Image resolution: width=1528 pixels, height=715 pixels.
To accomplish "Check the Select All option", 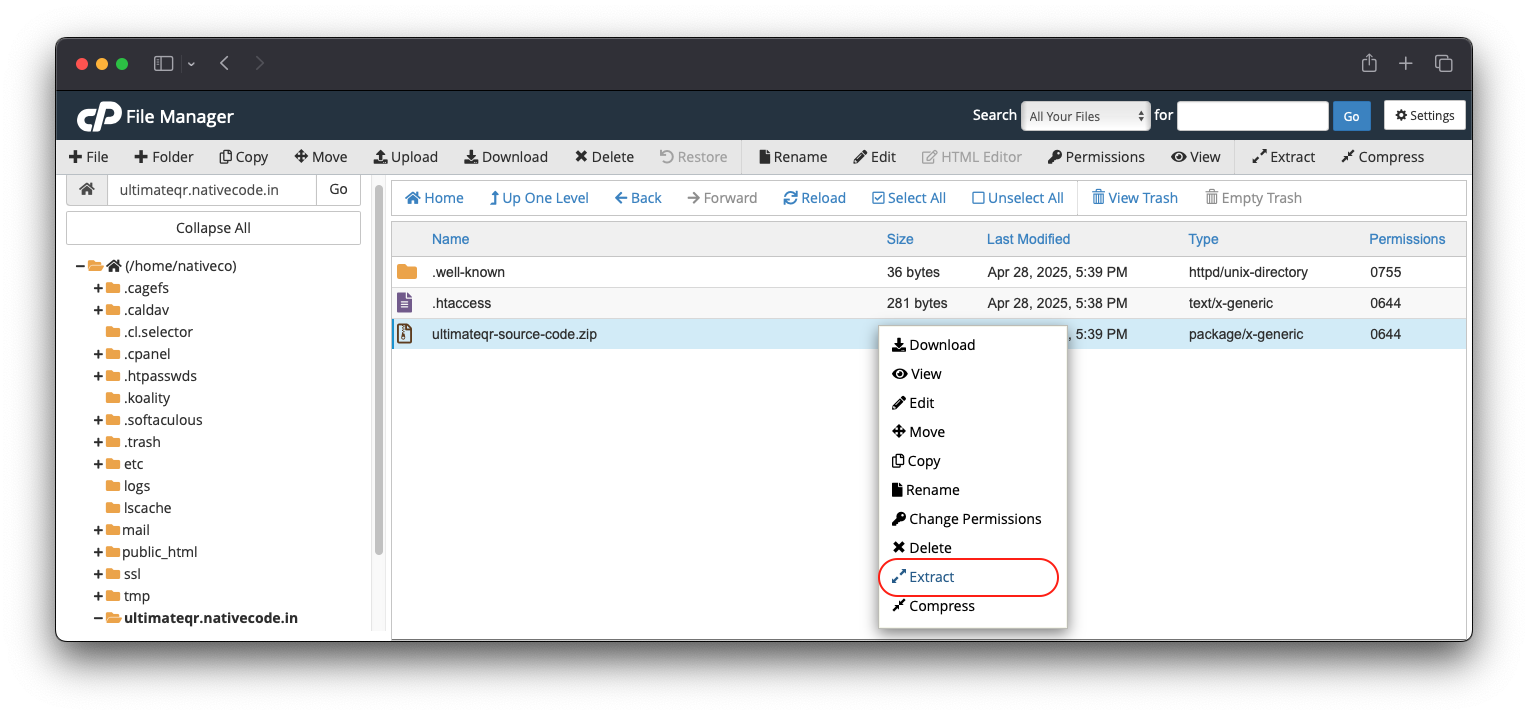I will (908, 198).
